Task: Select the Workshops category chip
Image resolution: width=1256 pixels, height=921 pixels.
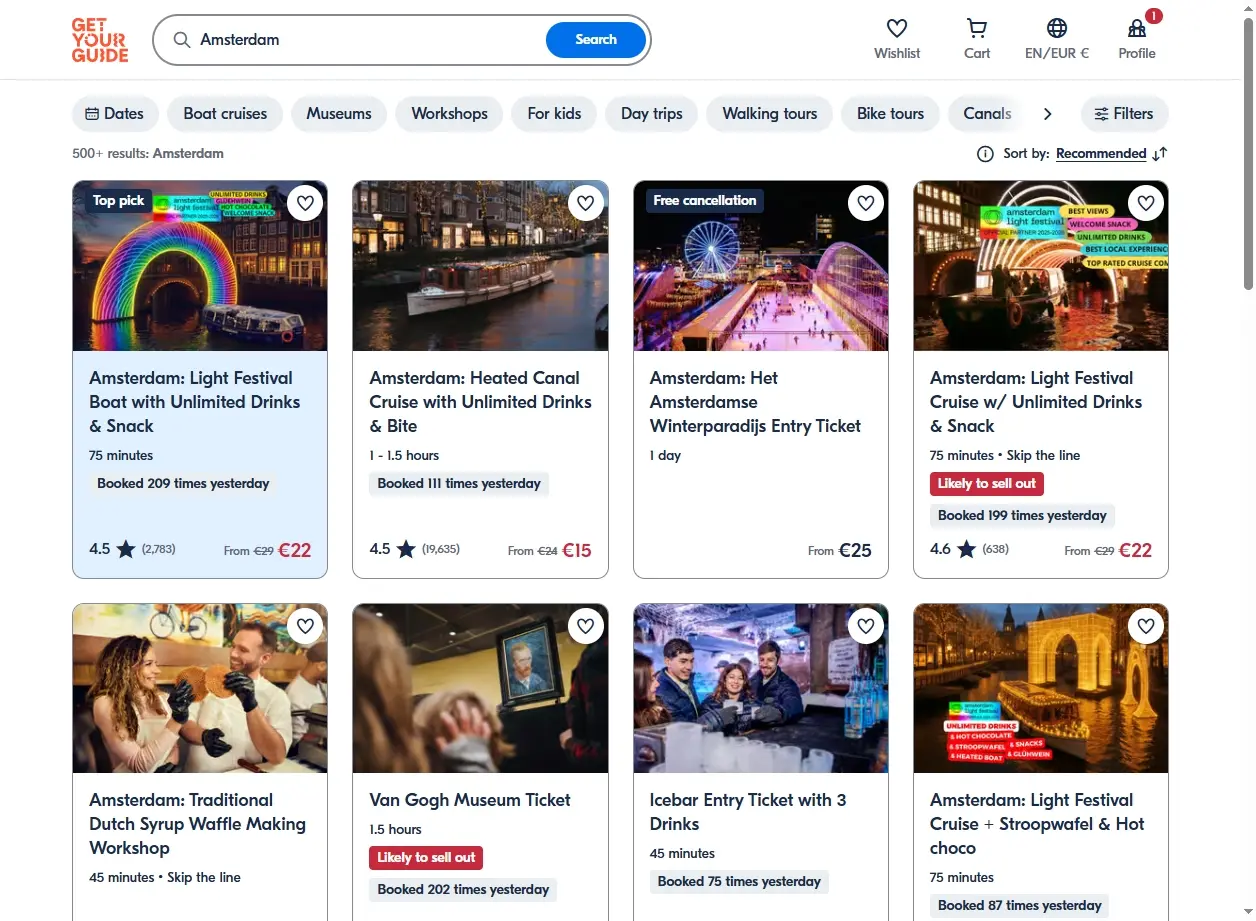Action: 449,114
